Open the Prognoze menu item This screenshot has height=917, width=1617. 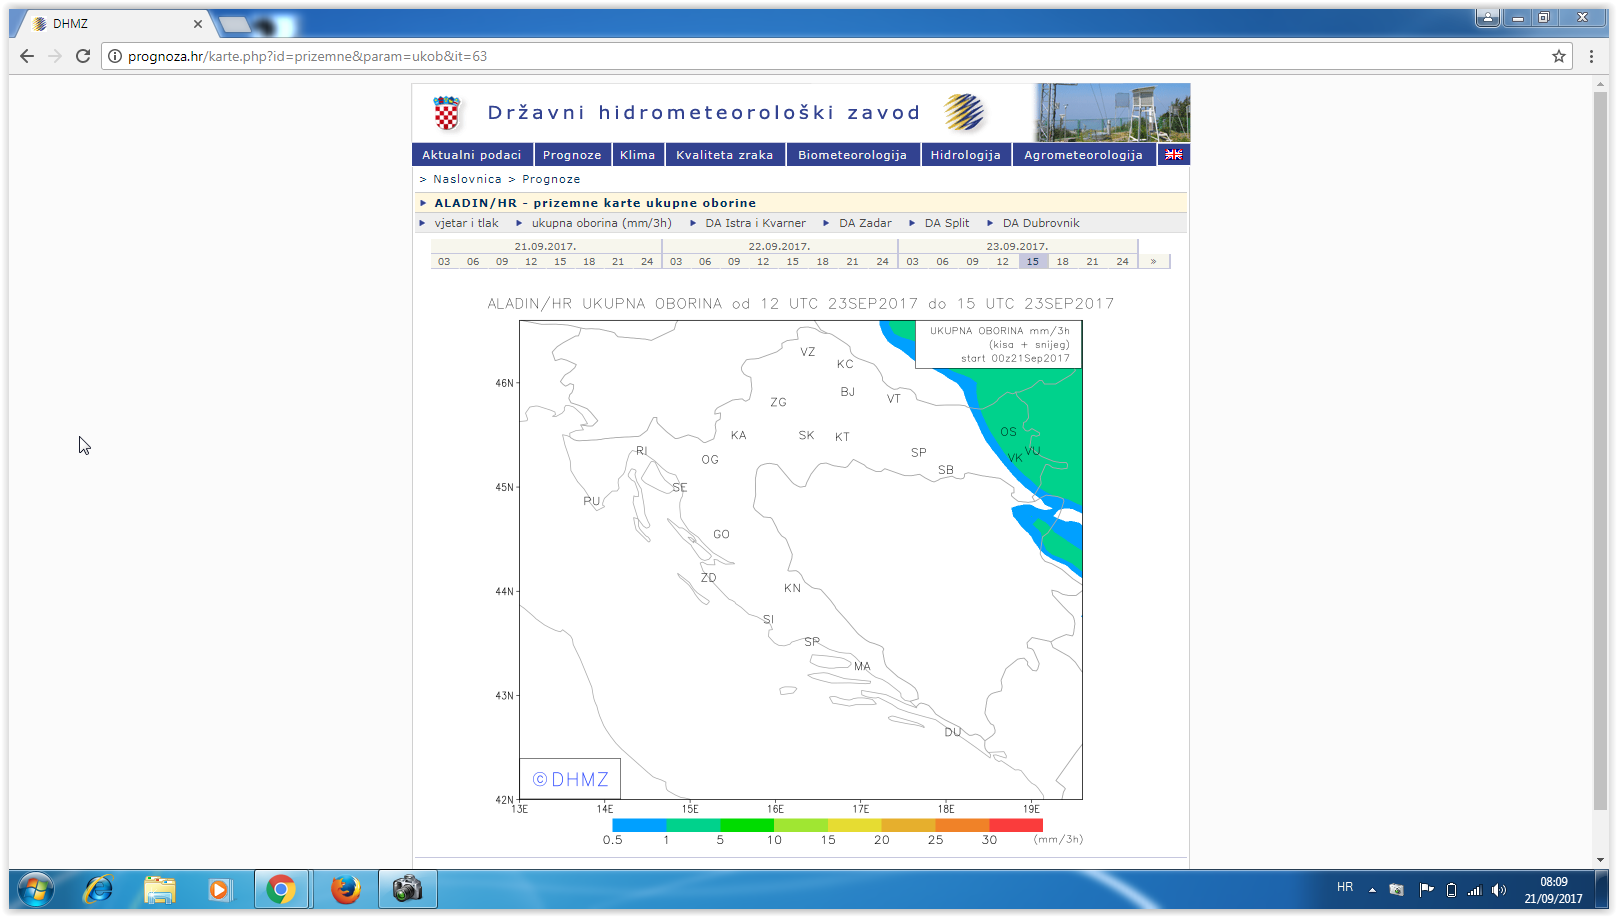click(x=572, y=155)
